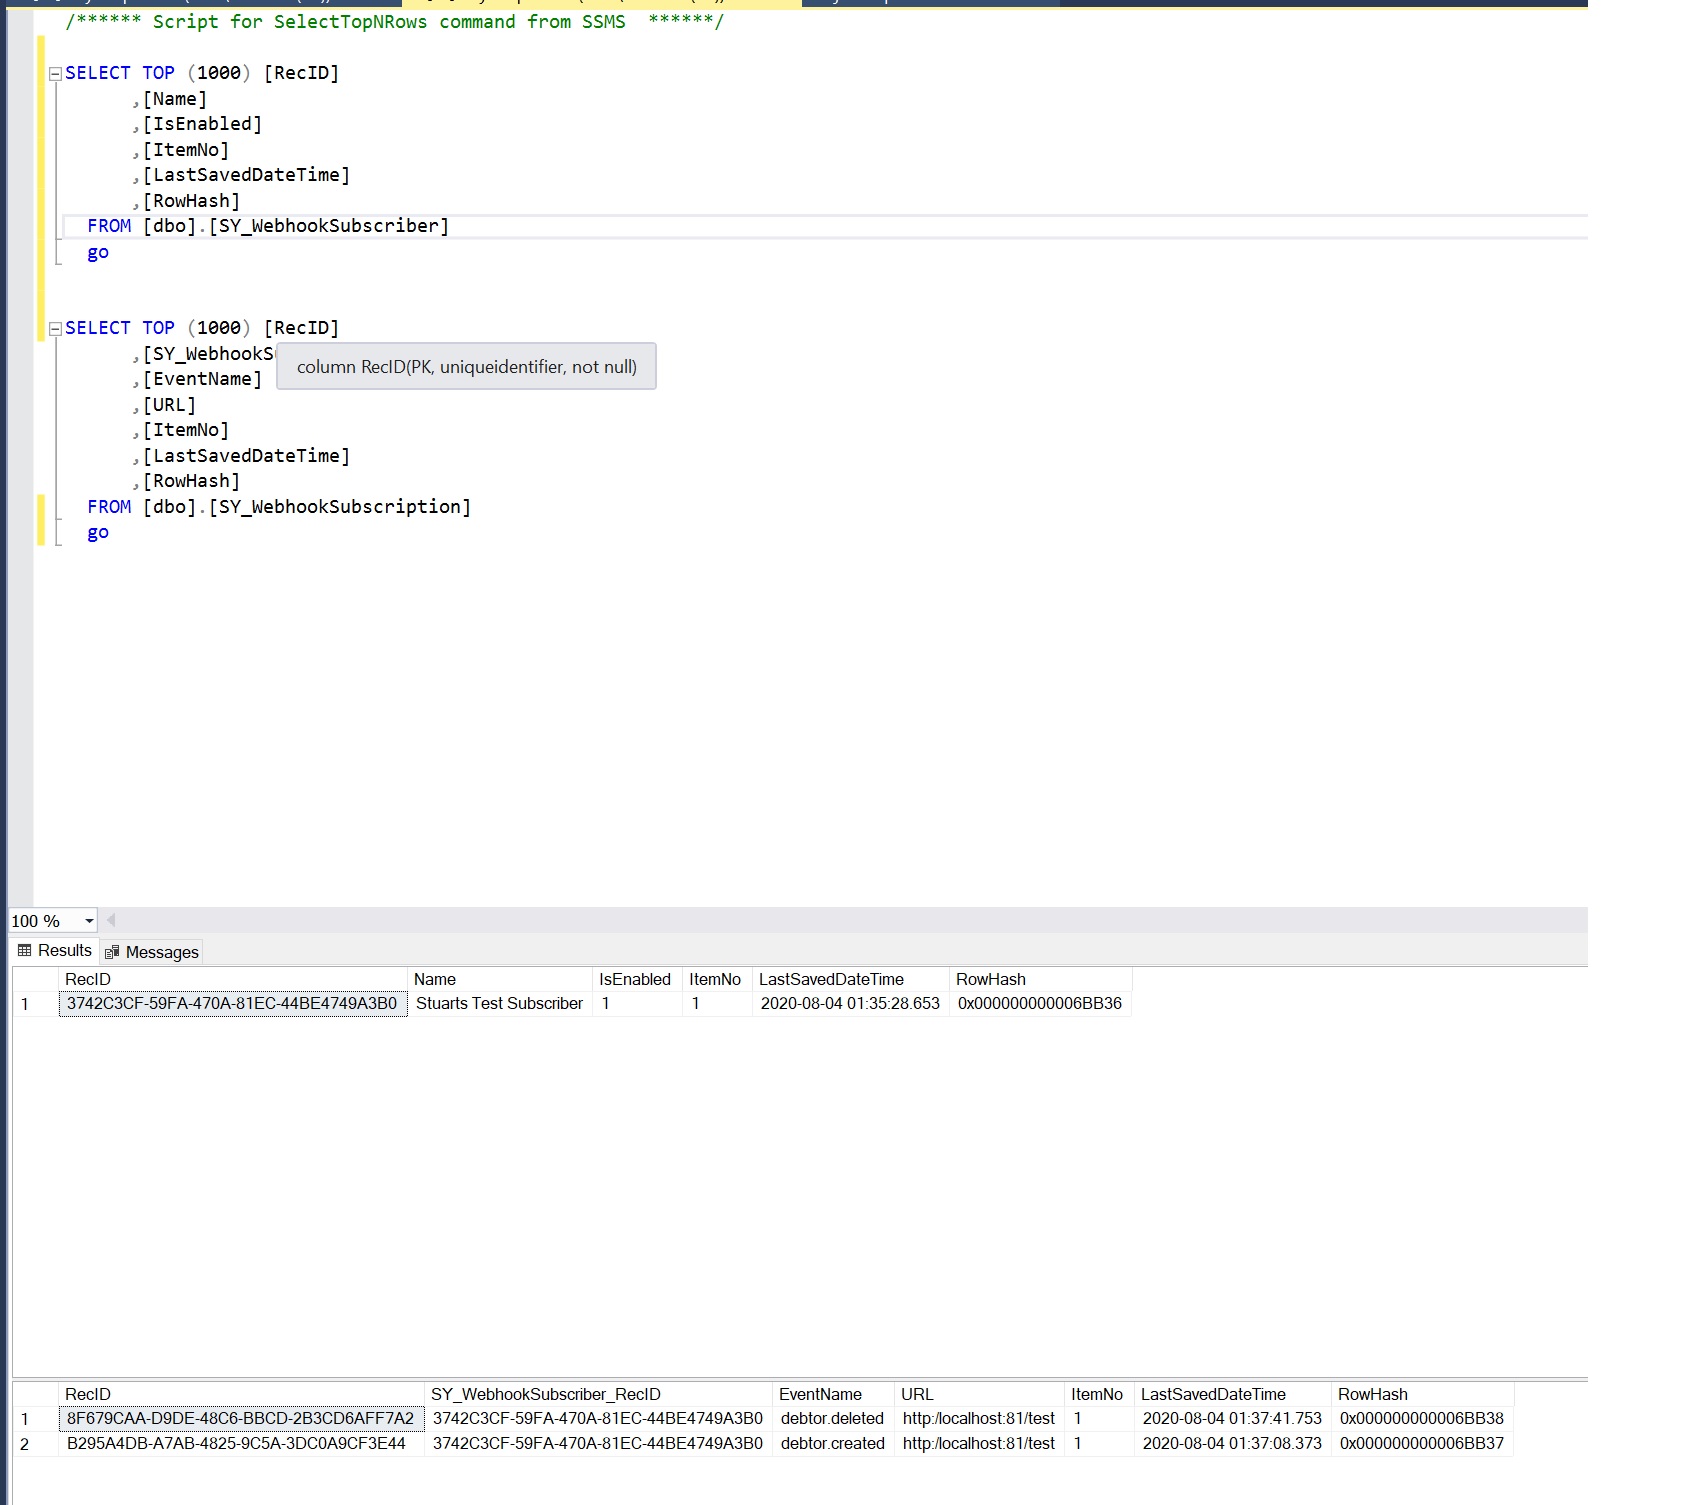
Task: Select the SY_WebhookSubscriber_RecID column header
Action: 545,1394
